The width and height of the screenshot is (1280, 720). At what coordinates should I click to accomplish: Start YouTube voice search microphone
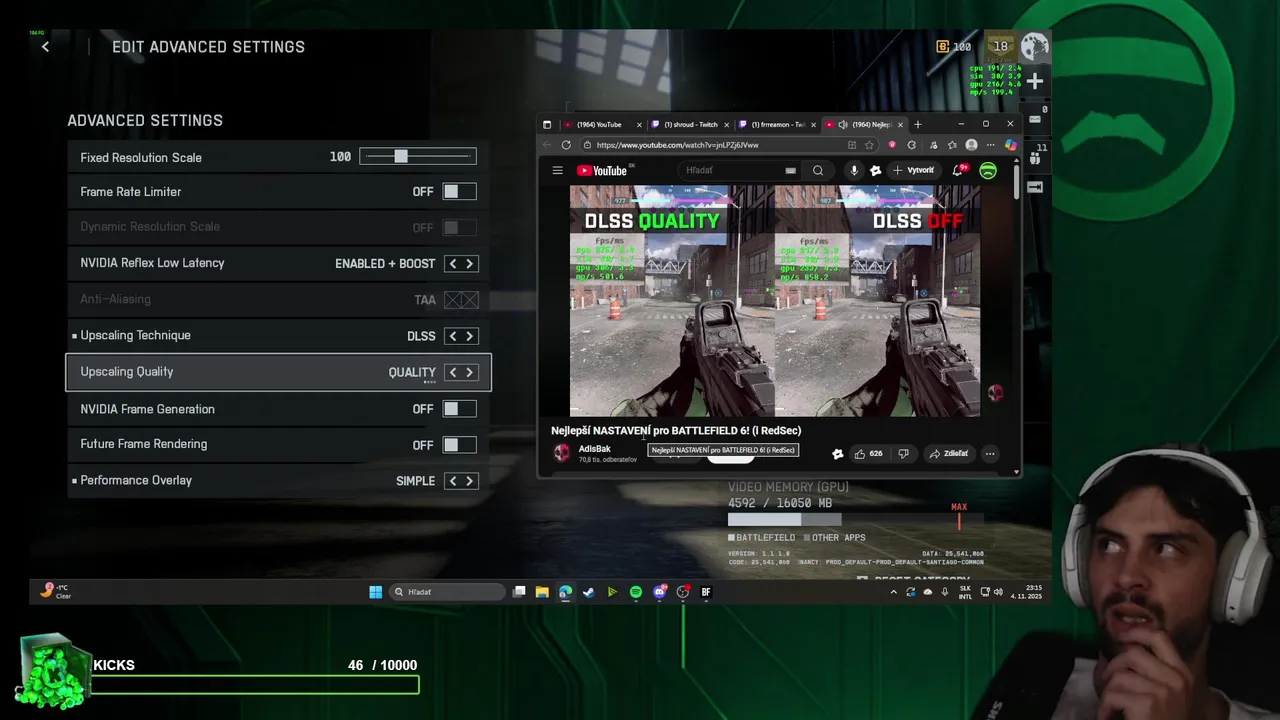(854, 171)
